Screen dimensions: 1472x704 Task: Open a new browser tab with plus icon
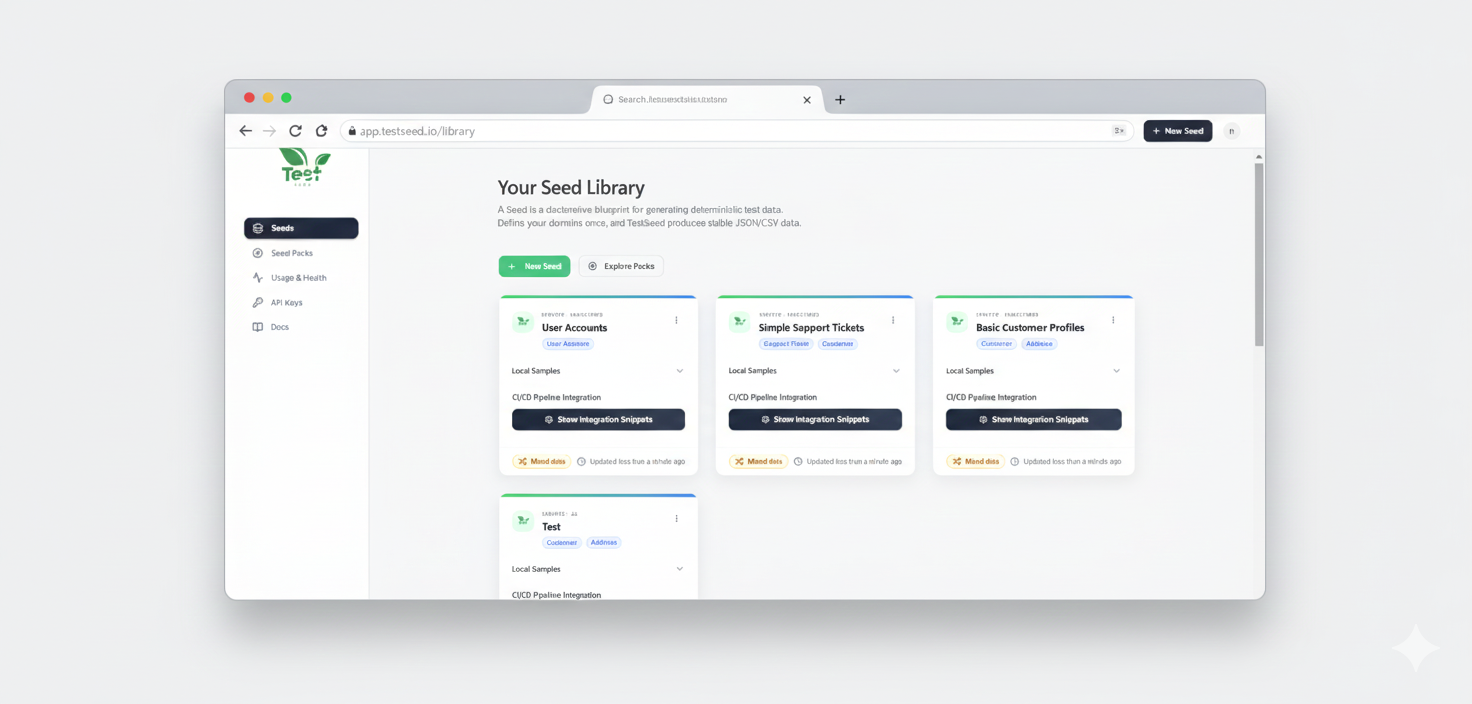point(840,100)
